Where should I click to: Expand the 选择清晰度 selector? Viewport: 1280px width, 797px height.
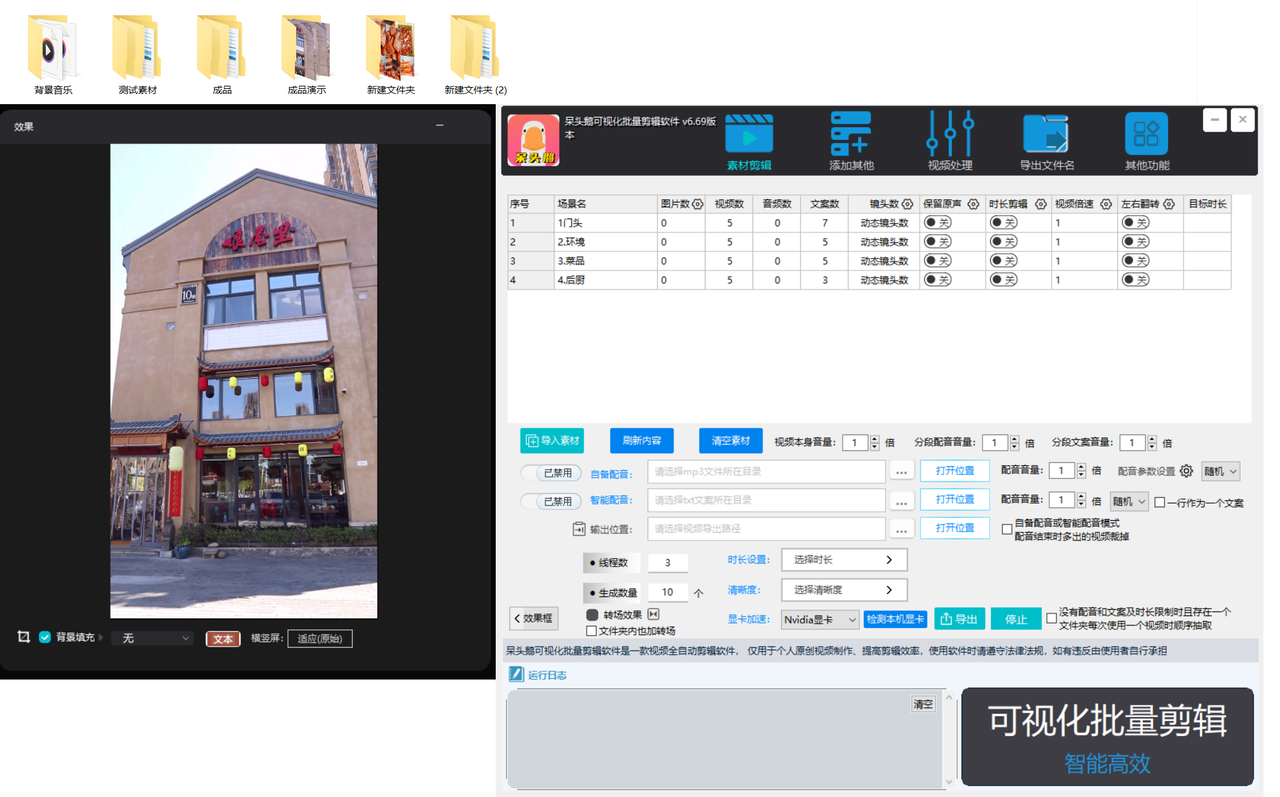click(x=843, y=590)
